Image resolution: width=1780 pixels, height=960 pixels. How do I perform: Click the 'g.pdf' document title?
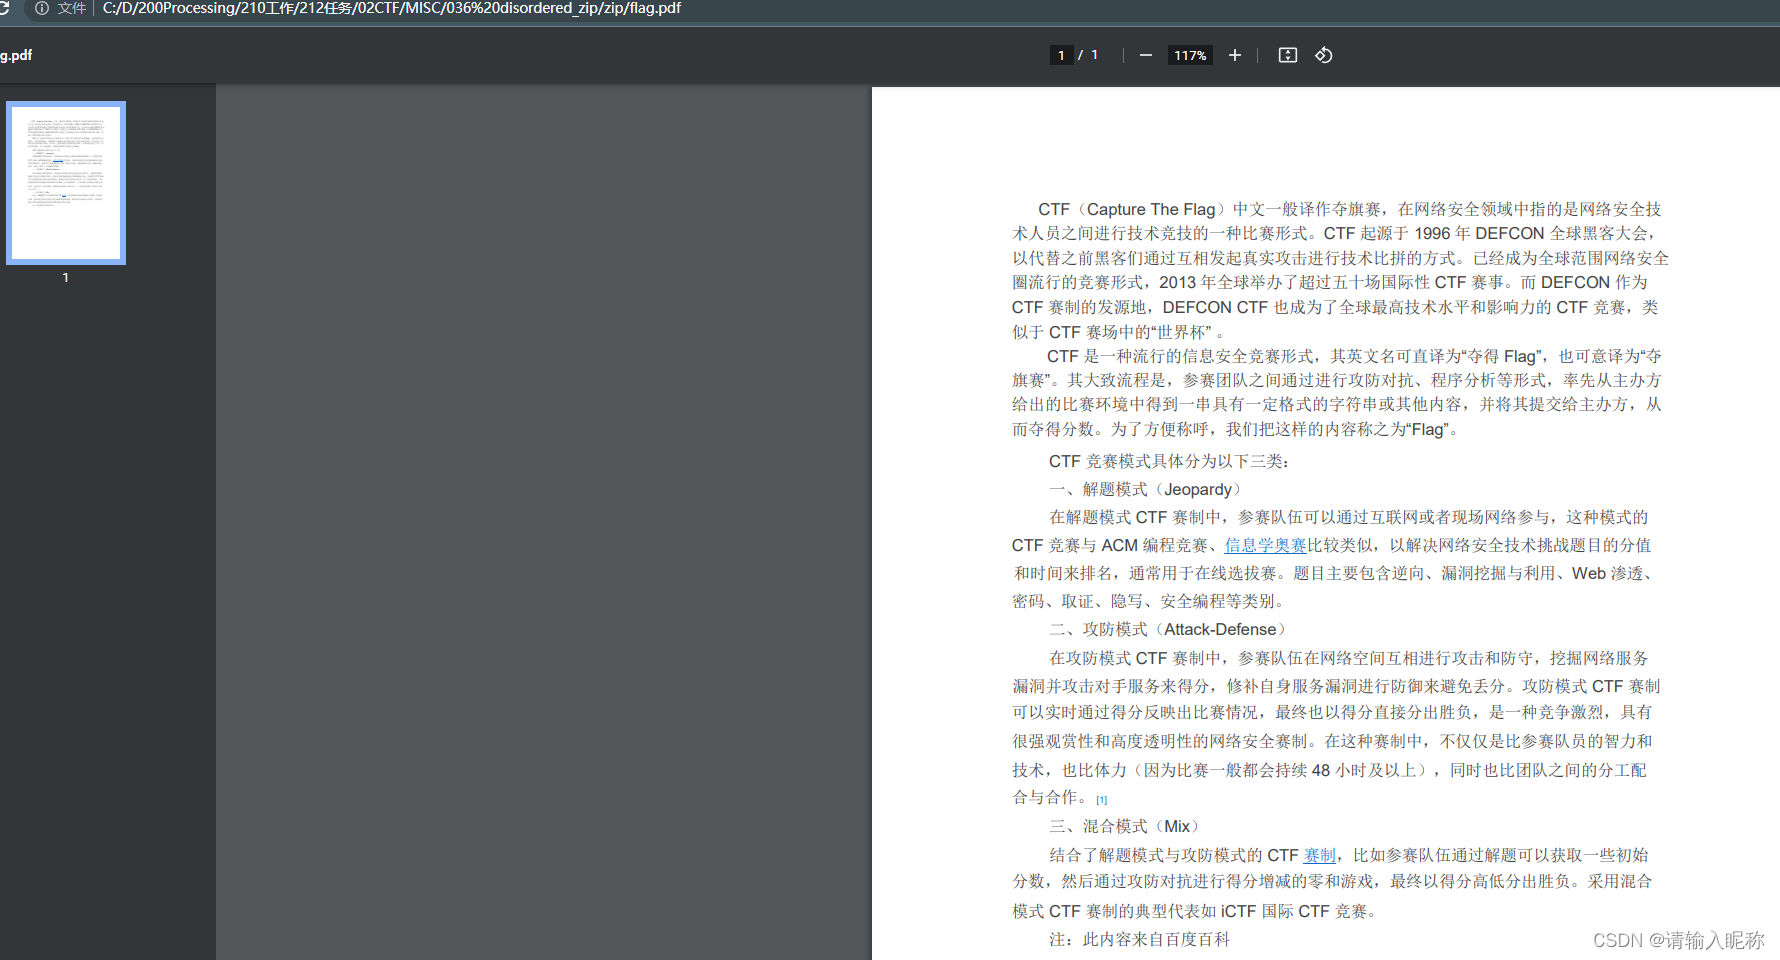[16, 55]
